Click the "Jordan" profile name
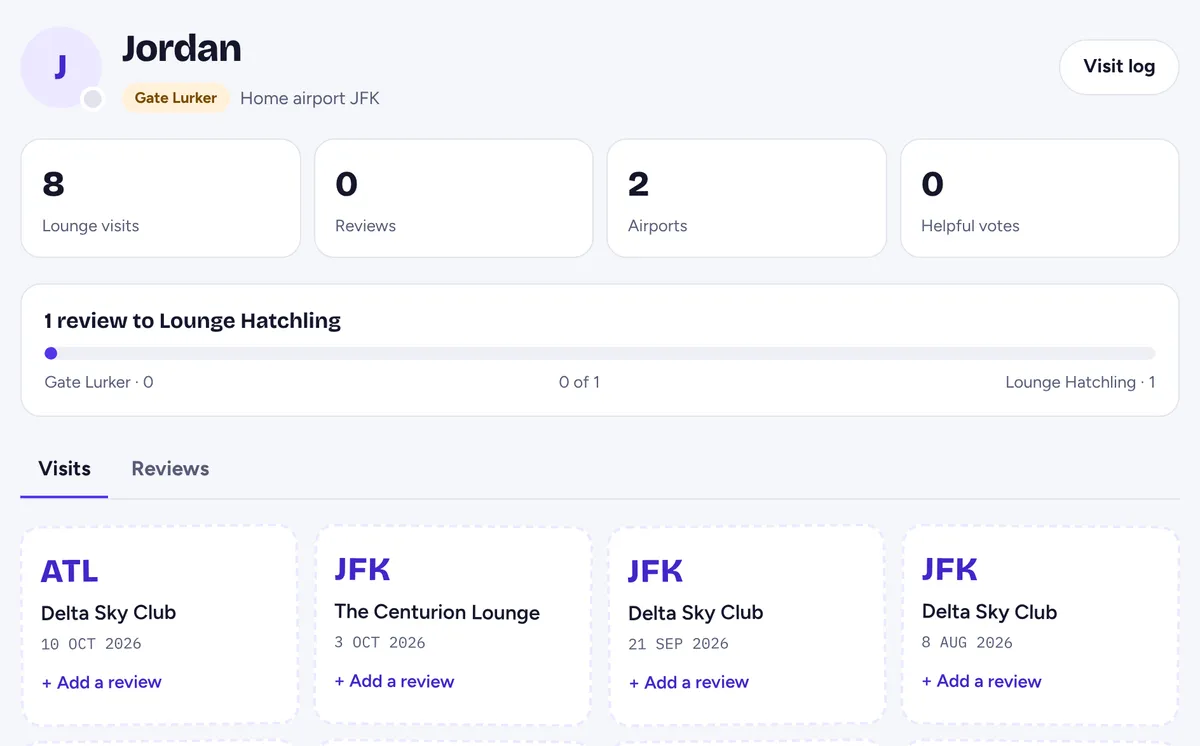1200x746 pixels. pyautogui.click(x=182, y=48)
